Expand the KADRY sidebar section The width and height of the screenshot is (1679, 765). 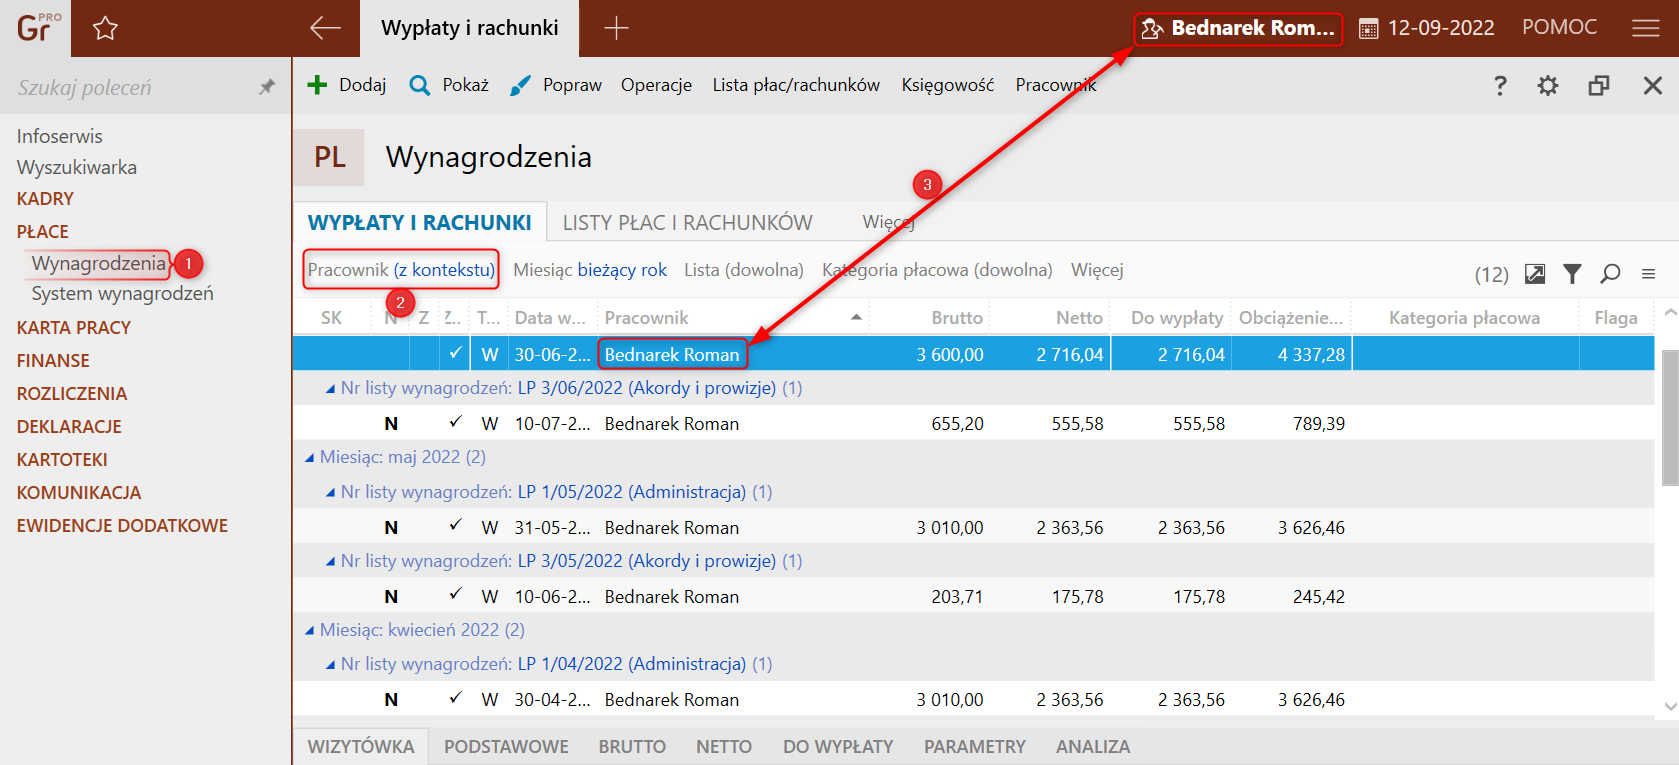point(45,198)
